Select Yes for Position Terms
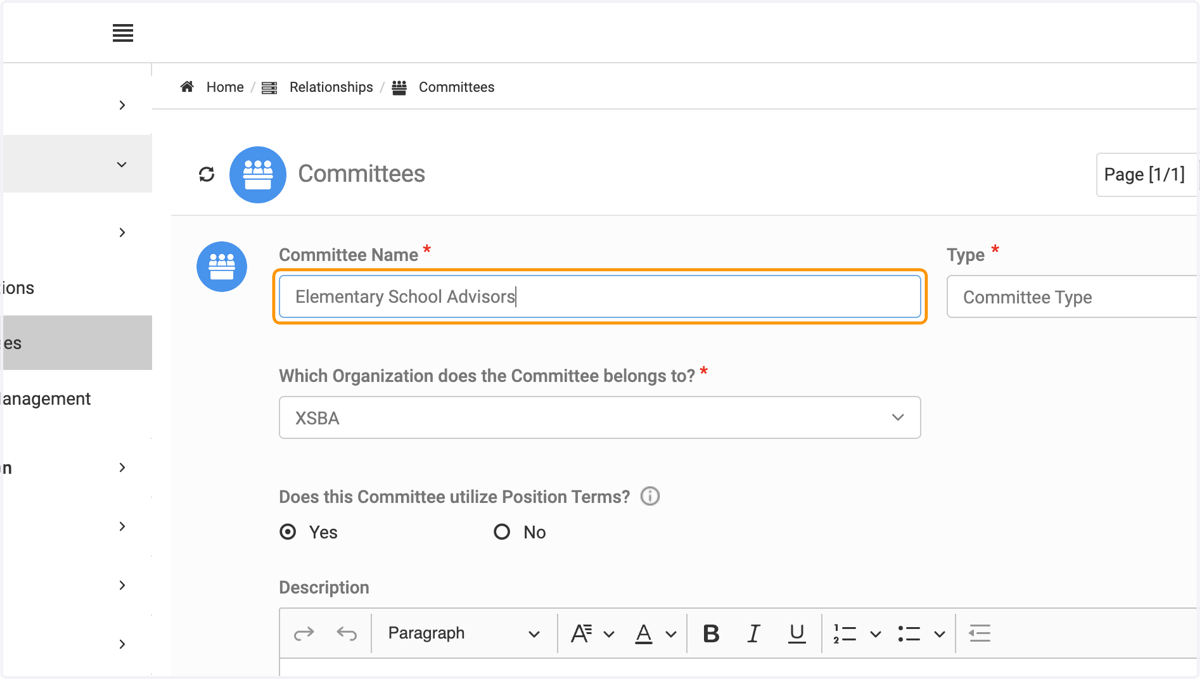1200x679 pixels. (288, 532)
